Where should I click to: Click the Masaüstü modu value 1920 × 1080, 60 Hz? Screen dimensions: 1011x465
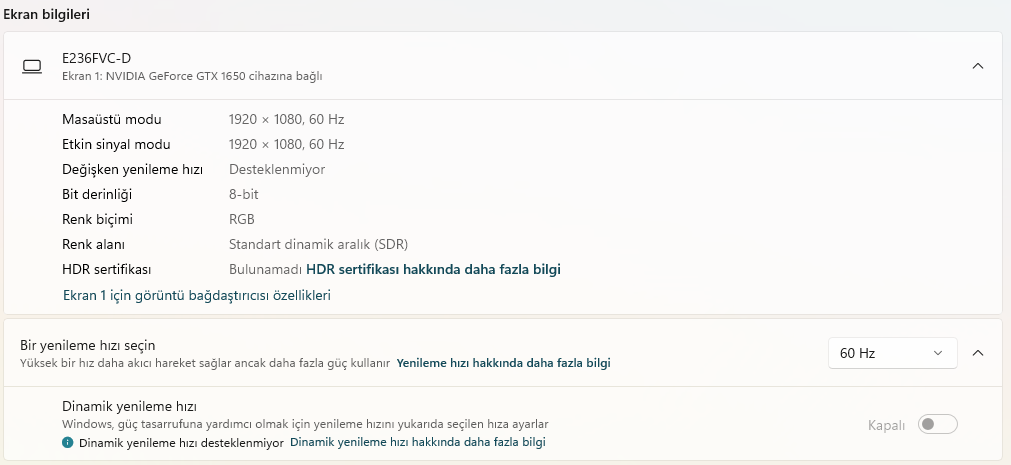click(286, 119)
